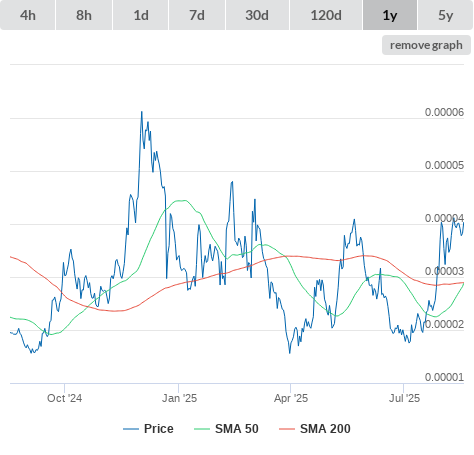Show the 5y price history
Viewport: 474px width, 455px height.
(446, 15)
